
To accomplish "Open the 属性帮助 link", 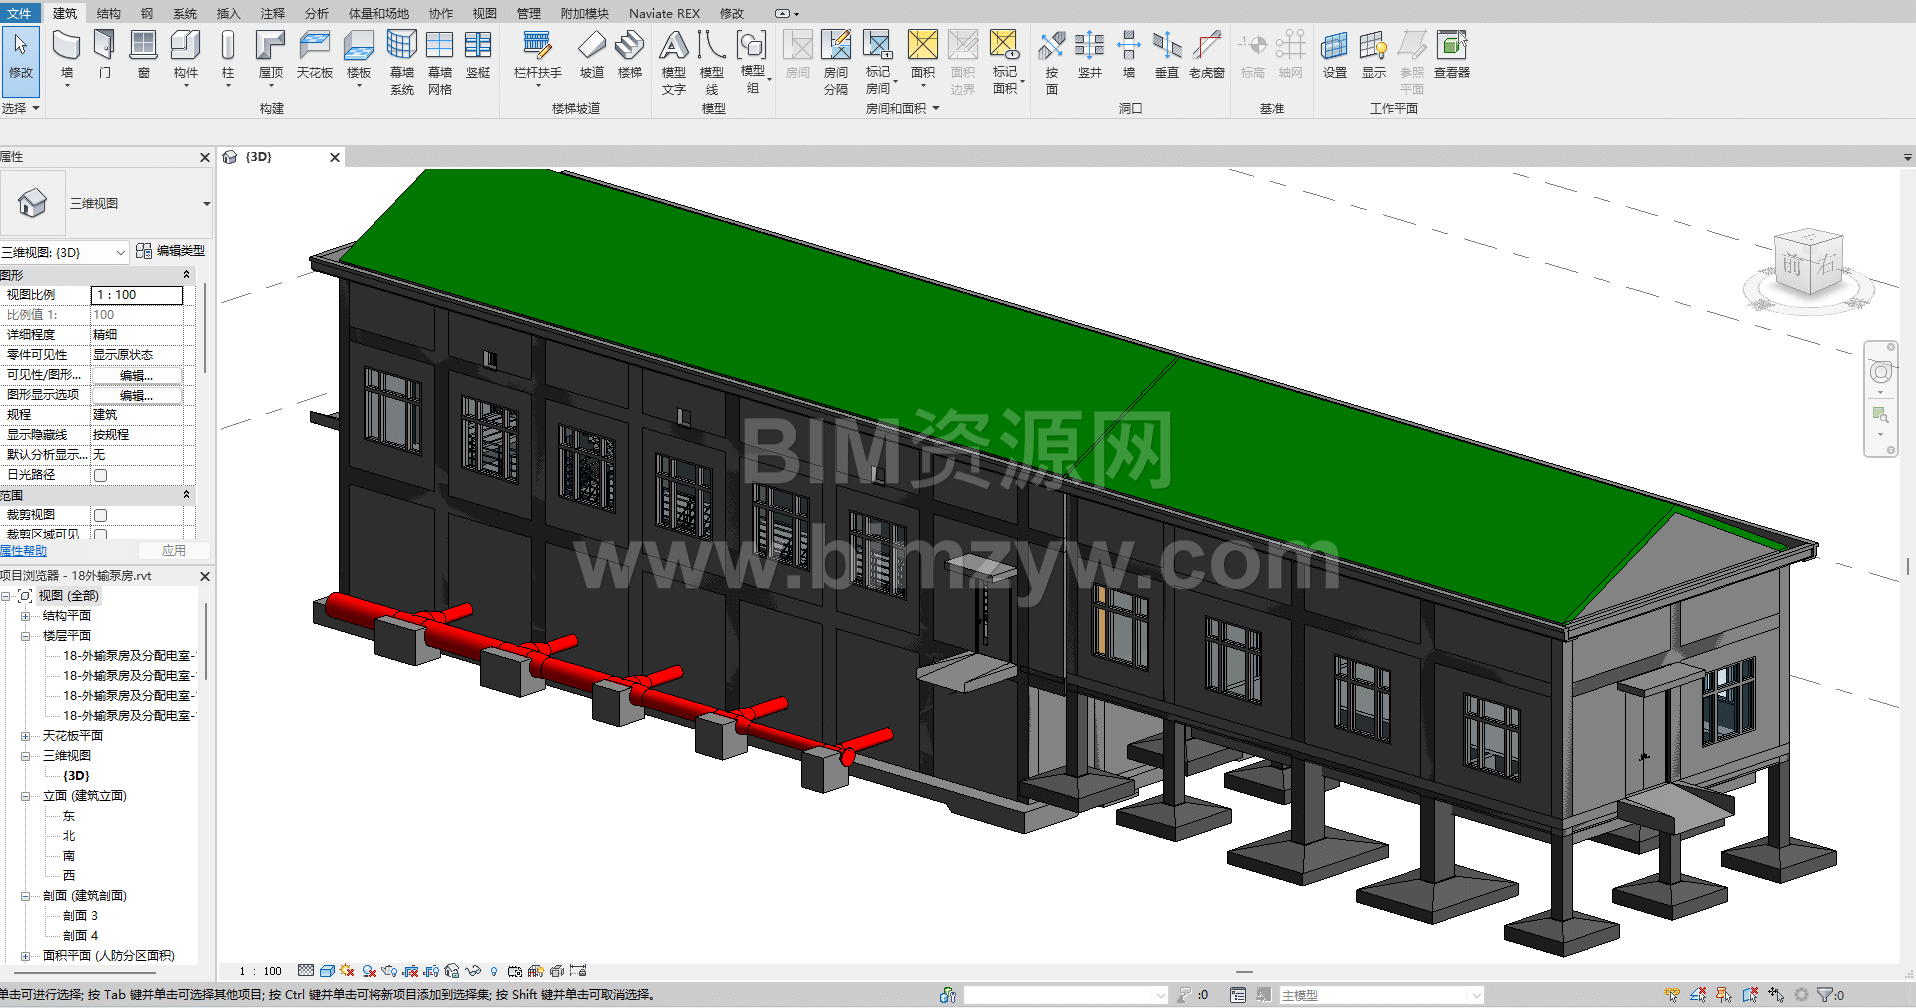I will coord(23,551).
